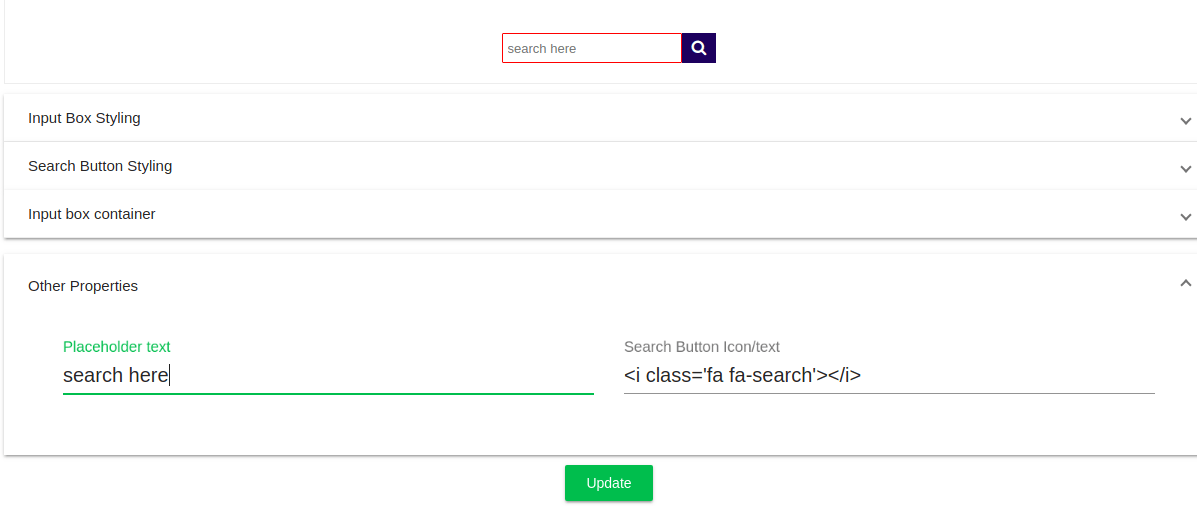Collapse Other Properties using its up chevron
This screenshot has height=513, width=1197.
pos(1185,284)
